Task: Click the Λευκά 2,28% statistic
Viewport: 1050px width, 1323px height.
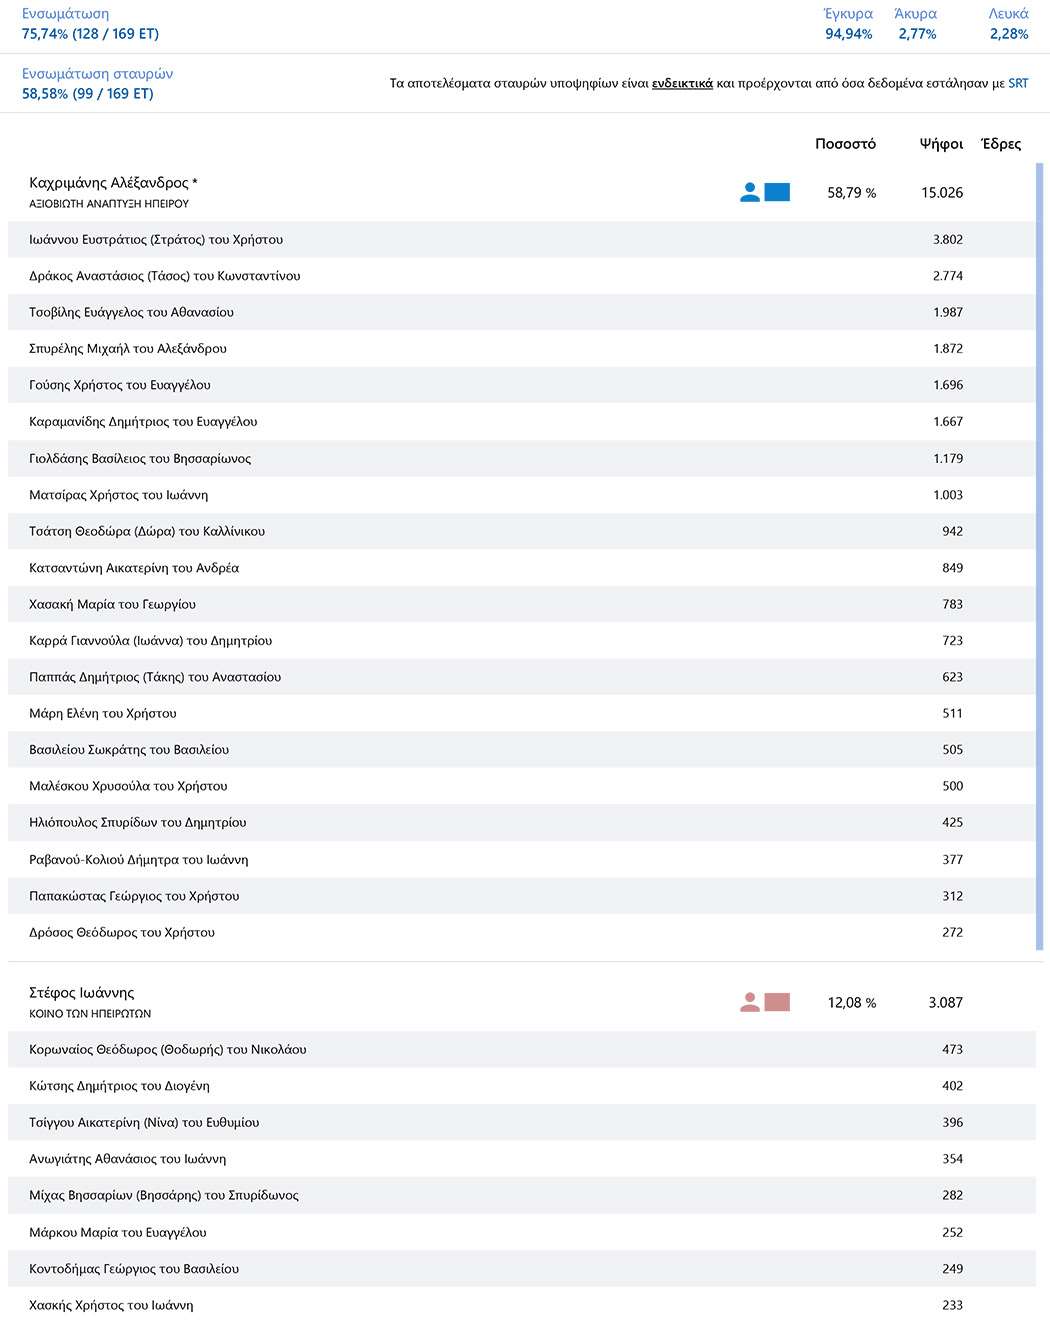Action: (x=1008, y=24)
